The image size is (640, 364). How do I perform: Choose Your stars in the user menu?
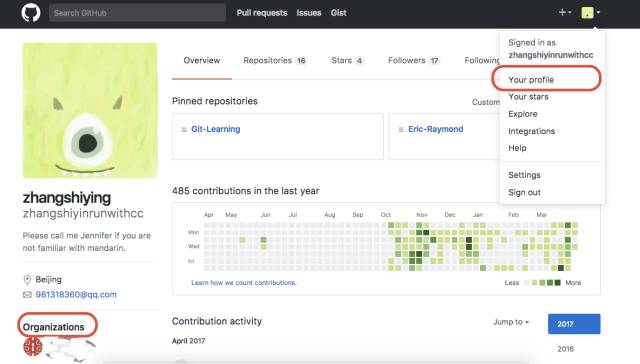(x=528, y=97)
